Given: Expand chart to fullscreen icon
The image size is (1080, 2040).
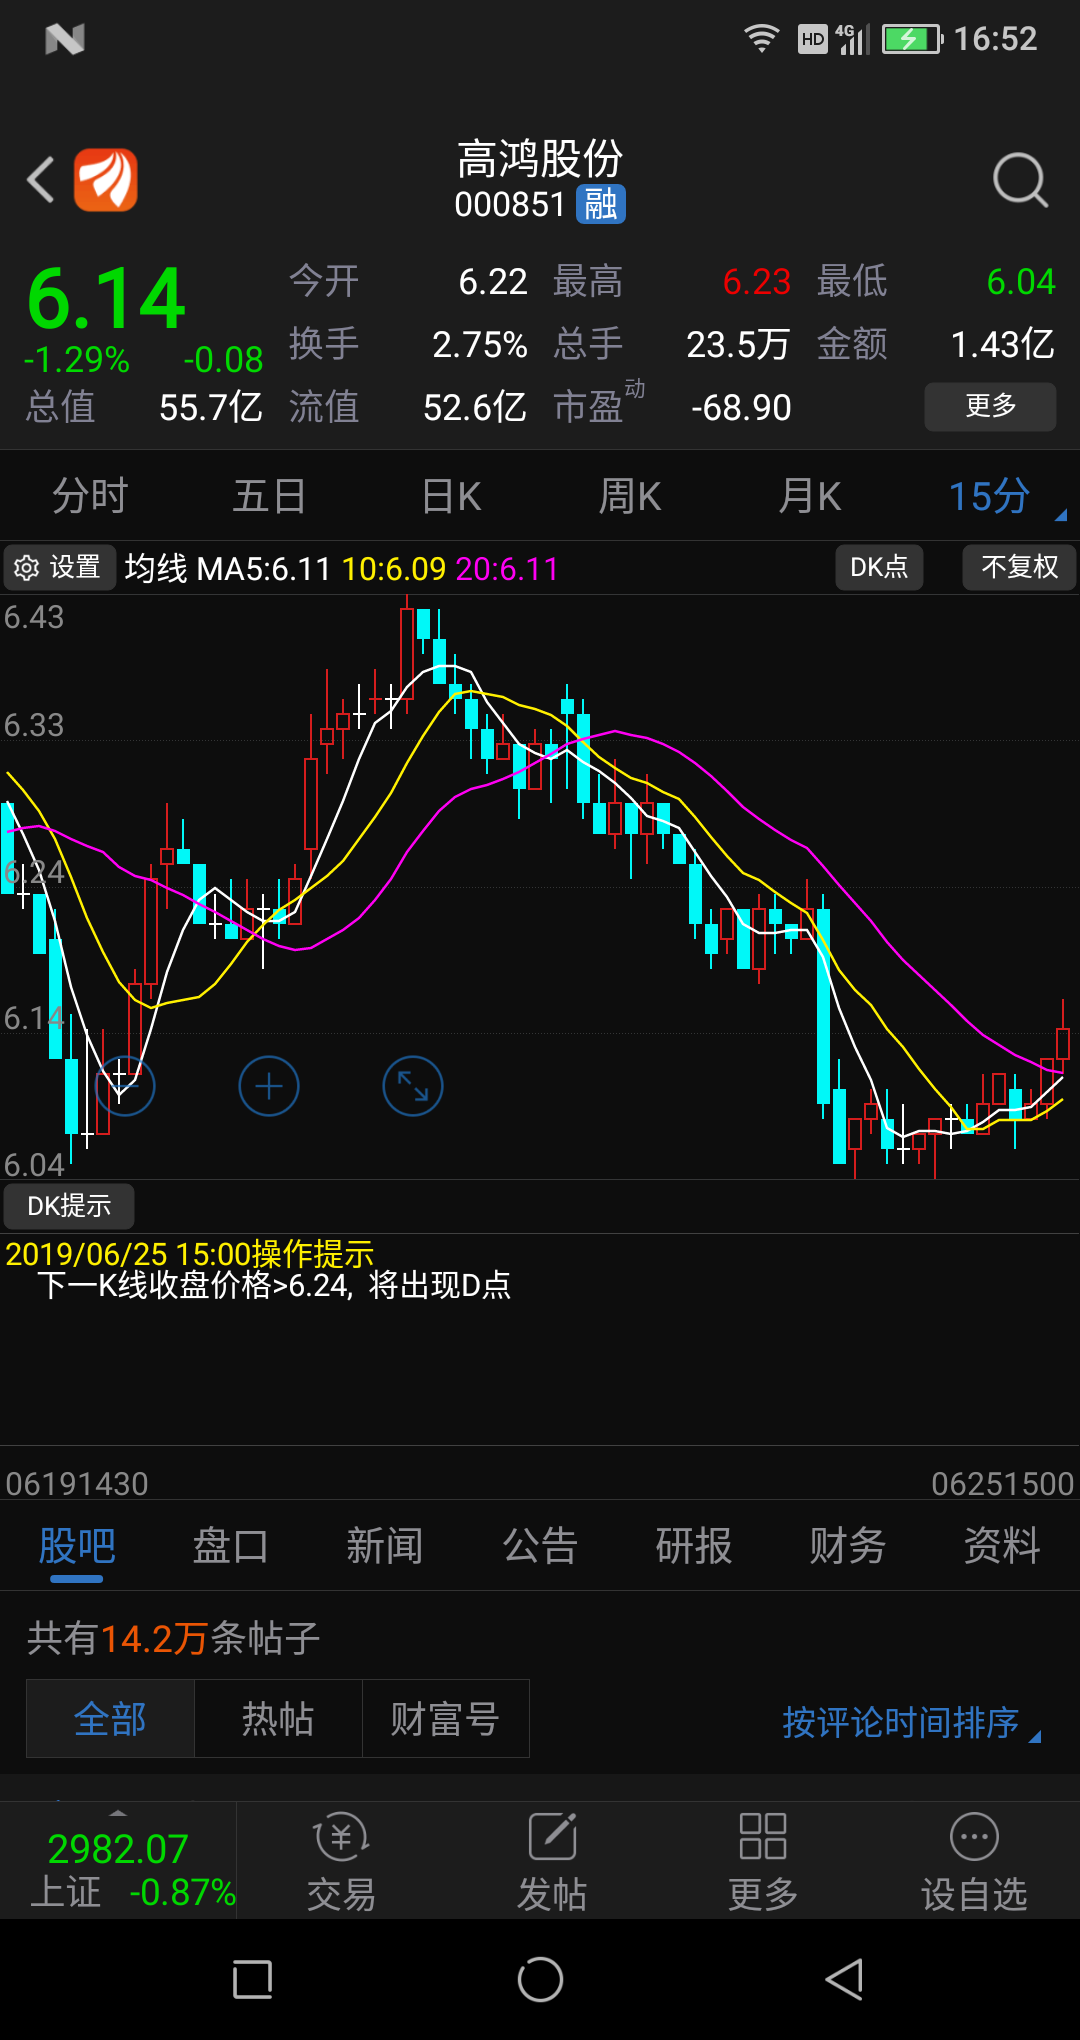Looking at the screenshot, I should click(x=413, y=1086).
